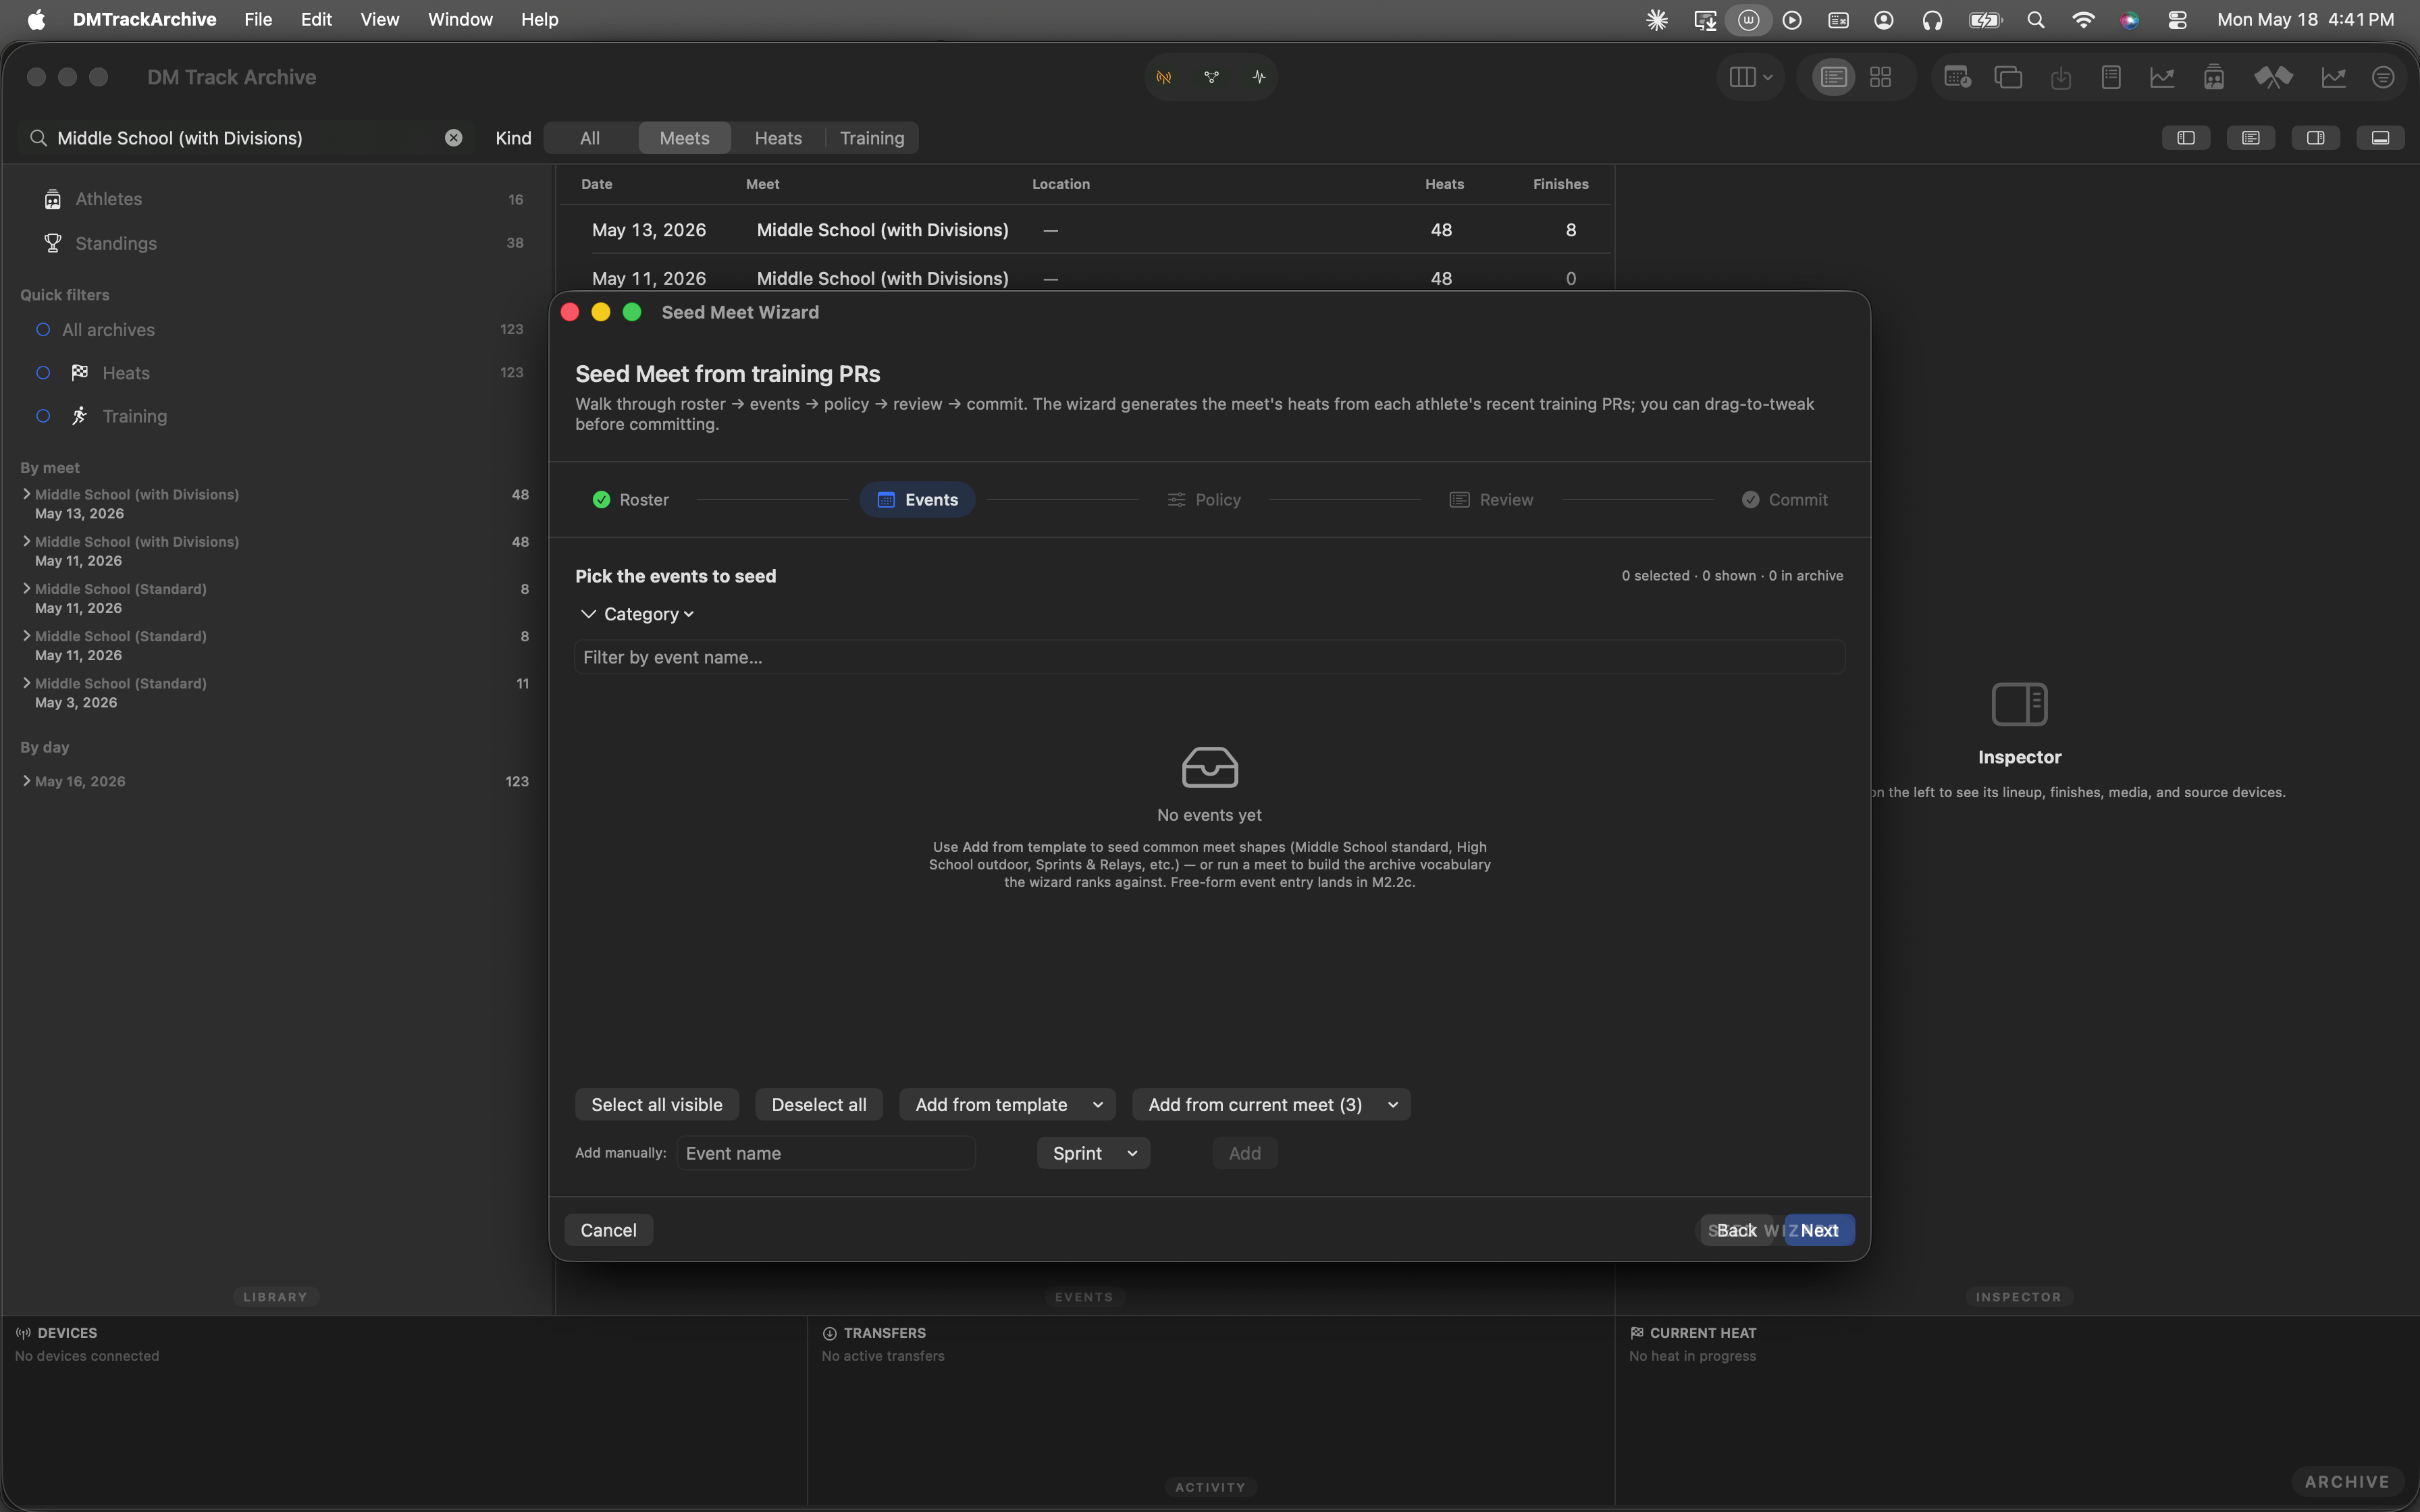The image size is (2420, 1512).
Task: Click the Event name input field
Action: click(826, 1153)
